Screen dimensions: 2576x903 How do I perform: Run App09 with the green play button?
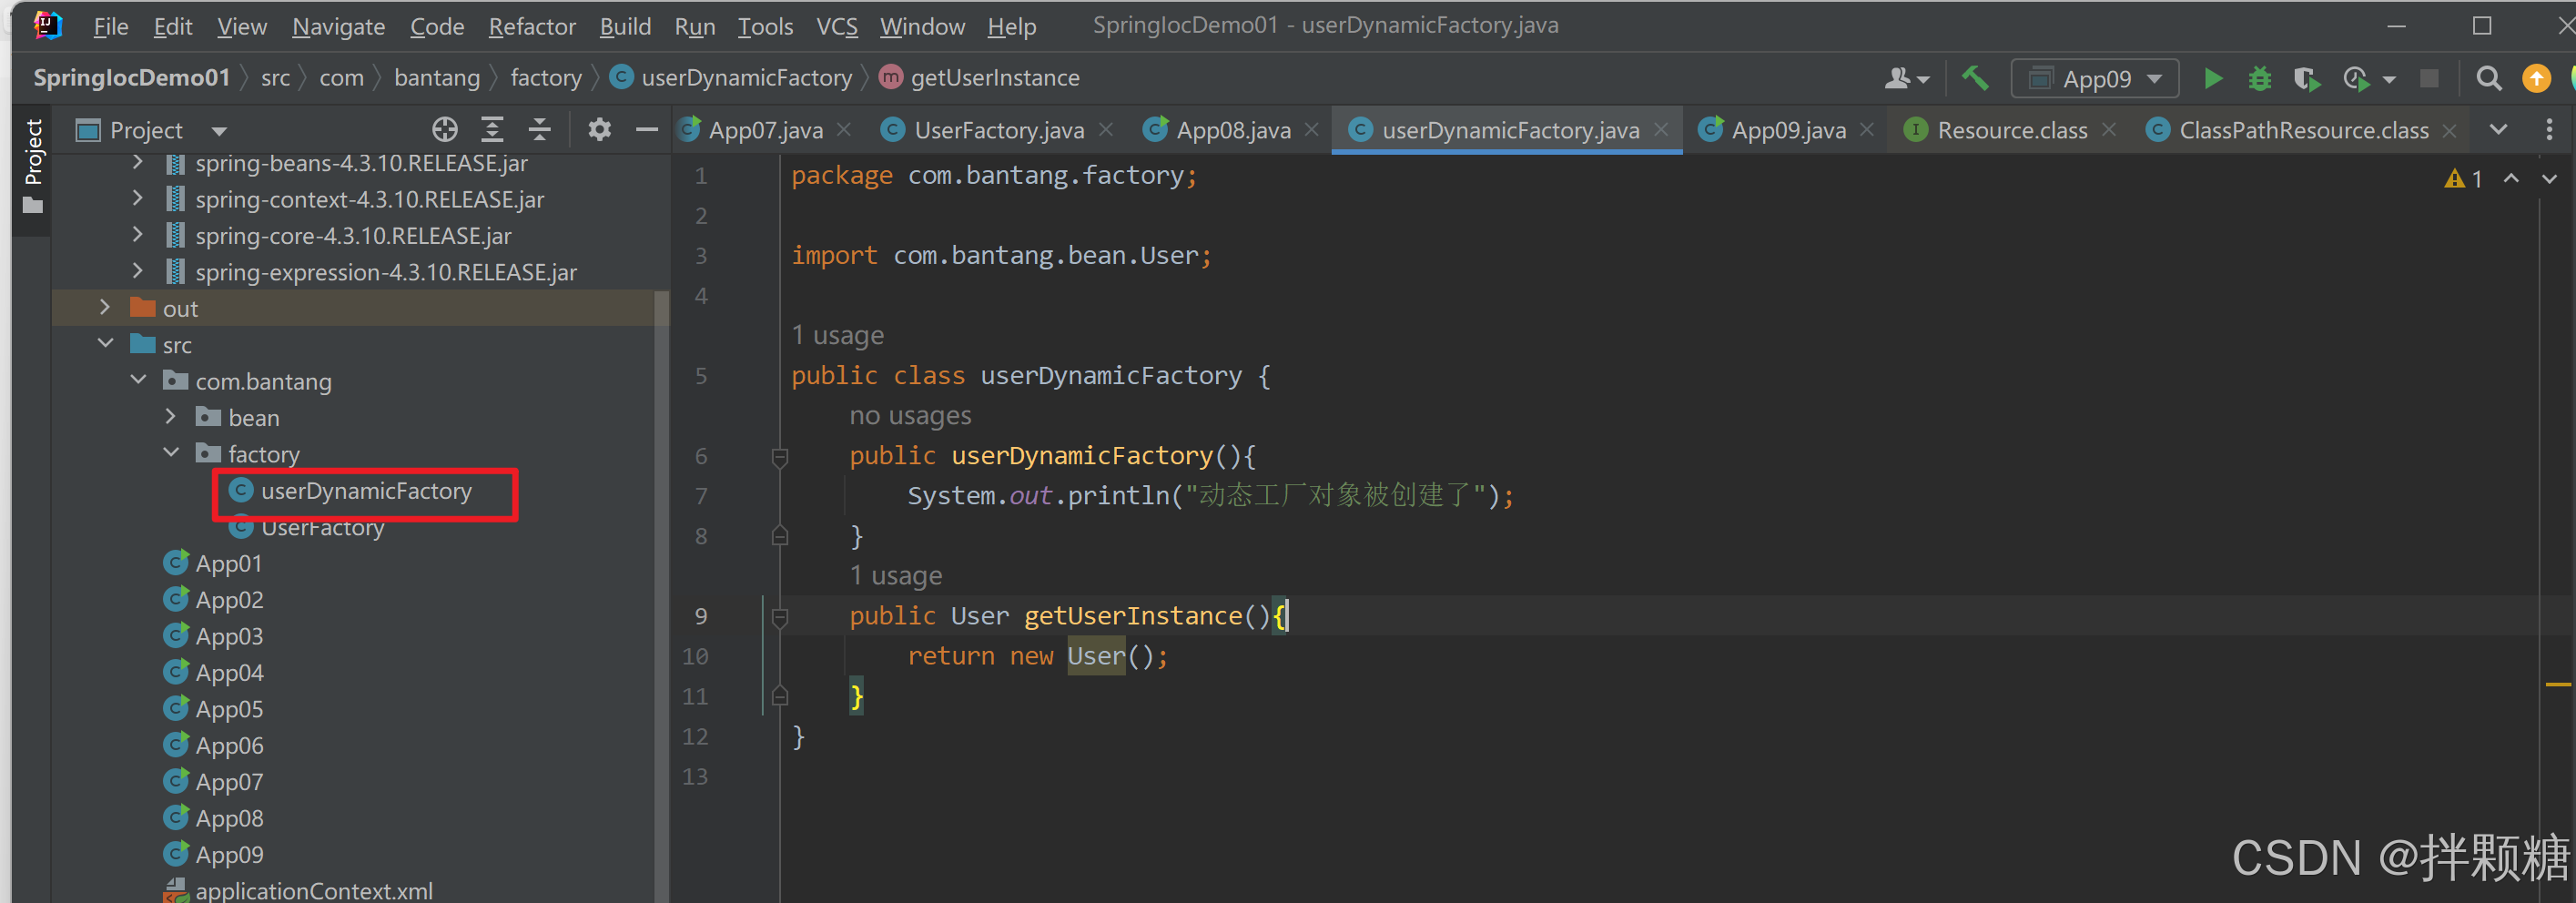point(2213,78)
